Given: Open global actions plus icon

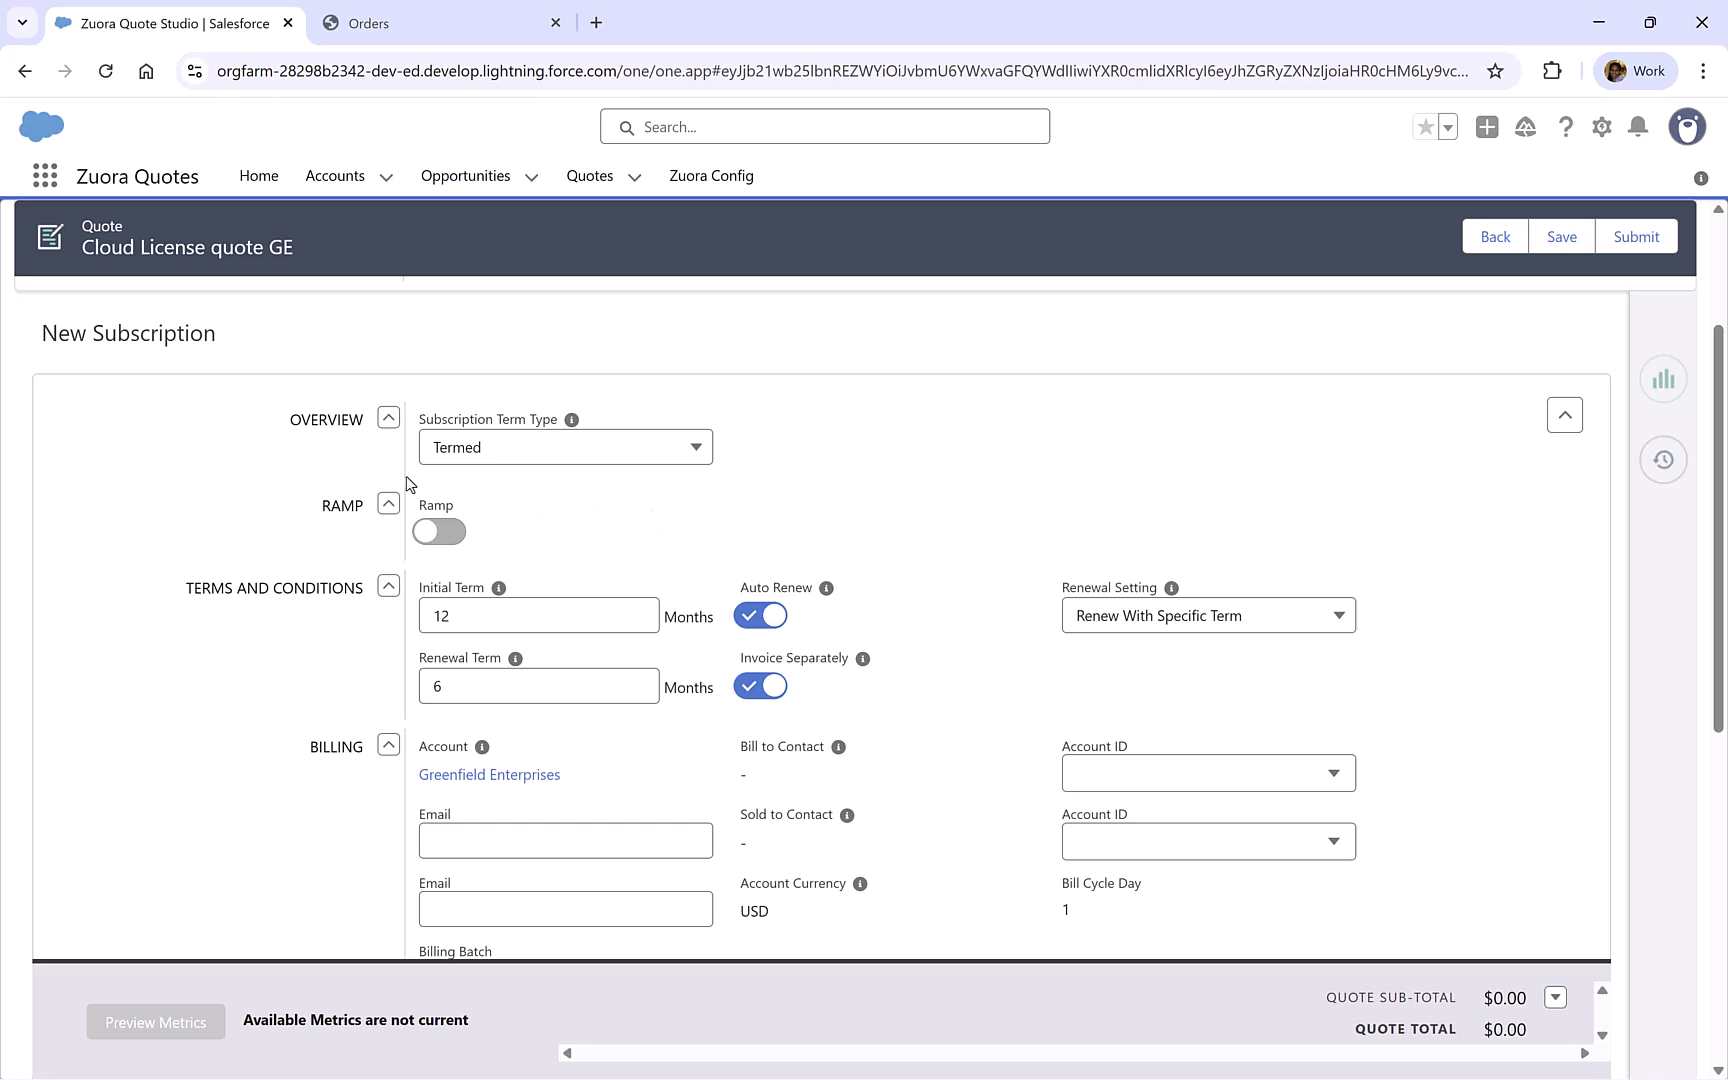Looking at the screenshot, I should click(x=1487, y=127).
